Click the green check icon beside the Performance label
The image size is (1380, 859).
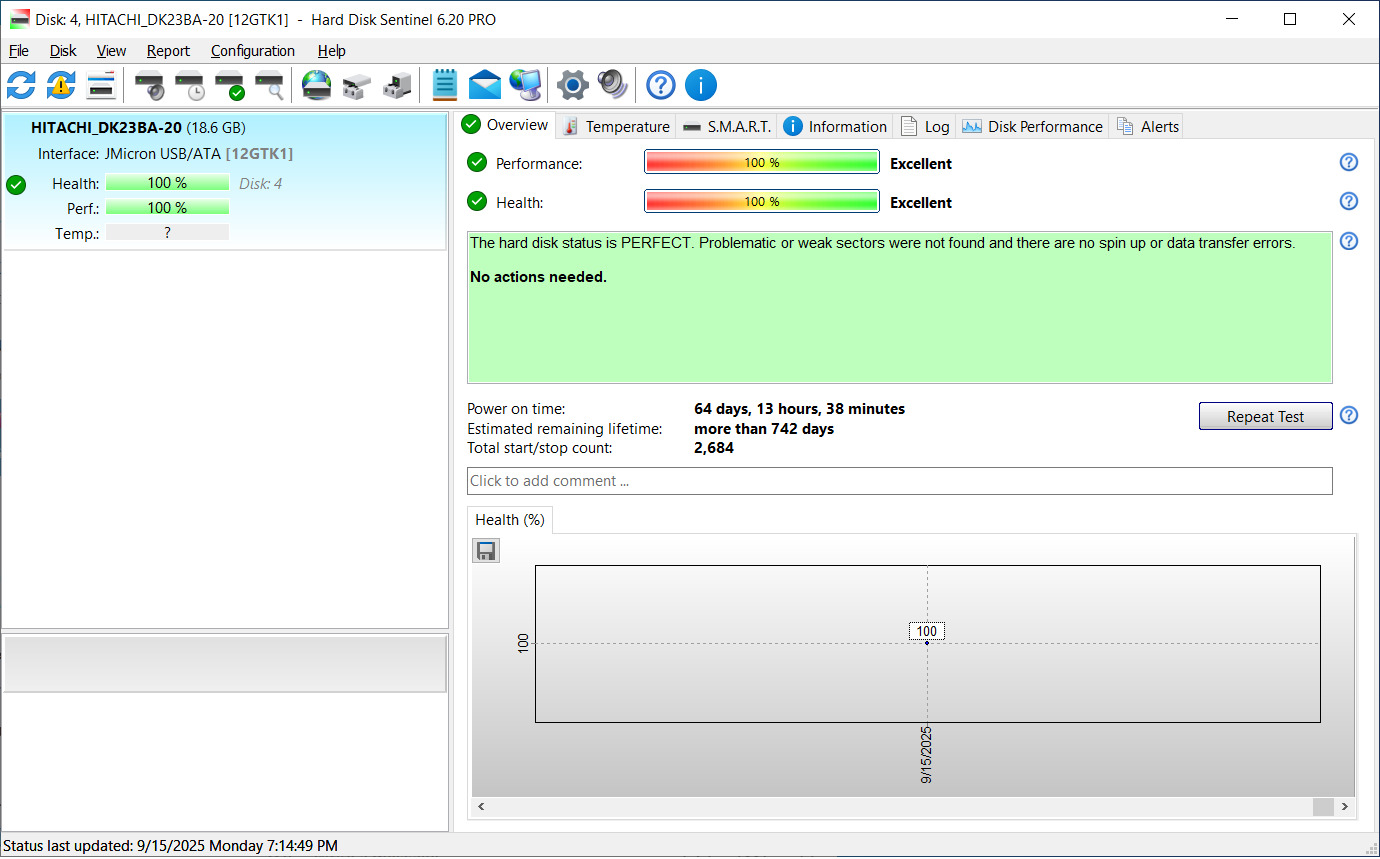477,163
